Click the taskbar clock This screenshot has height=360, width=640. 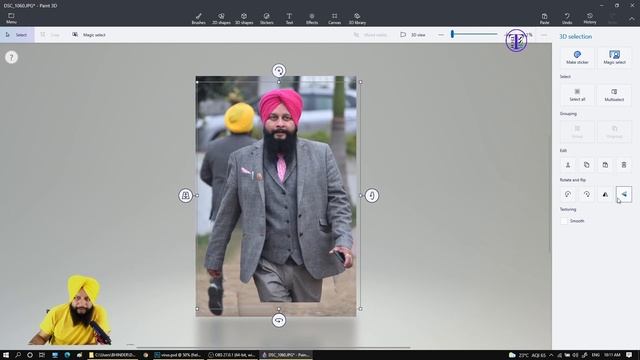(612, 355)
